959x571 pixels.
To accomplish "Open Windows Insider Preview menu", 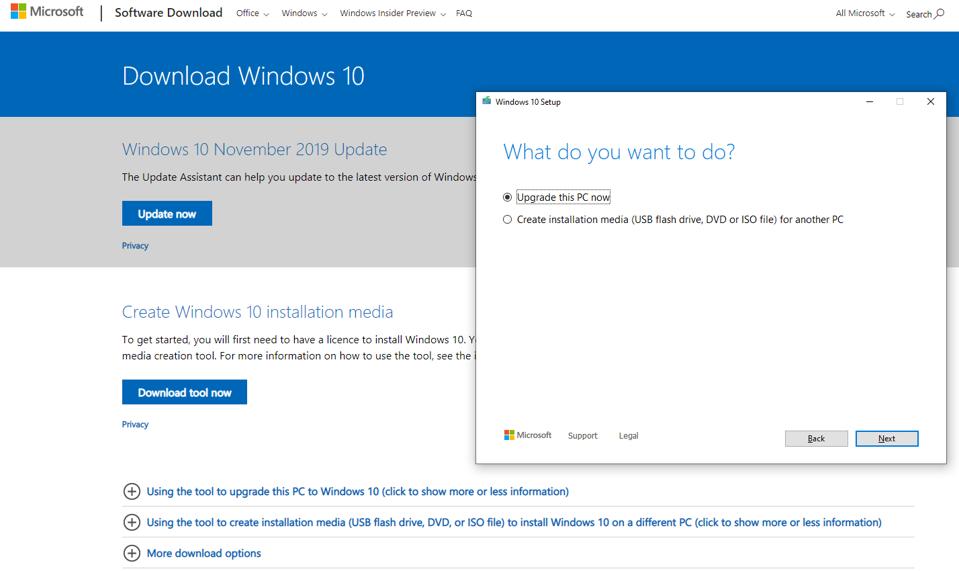I will 392,14.
